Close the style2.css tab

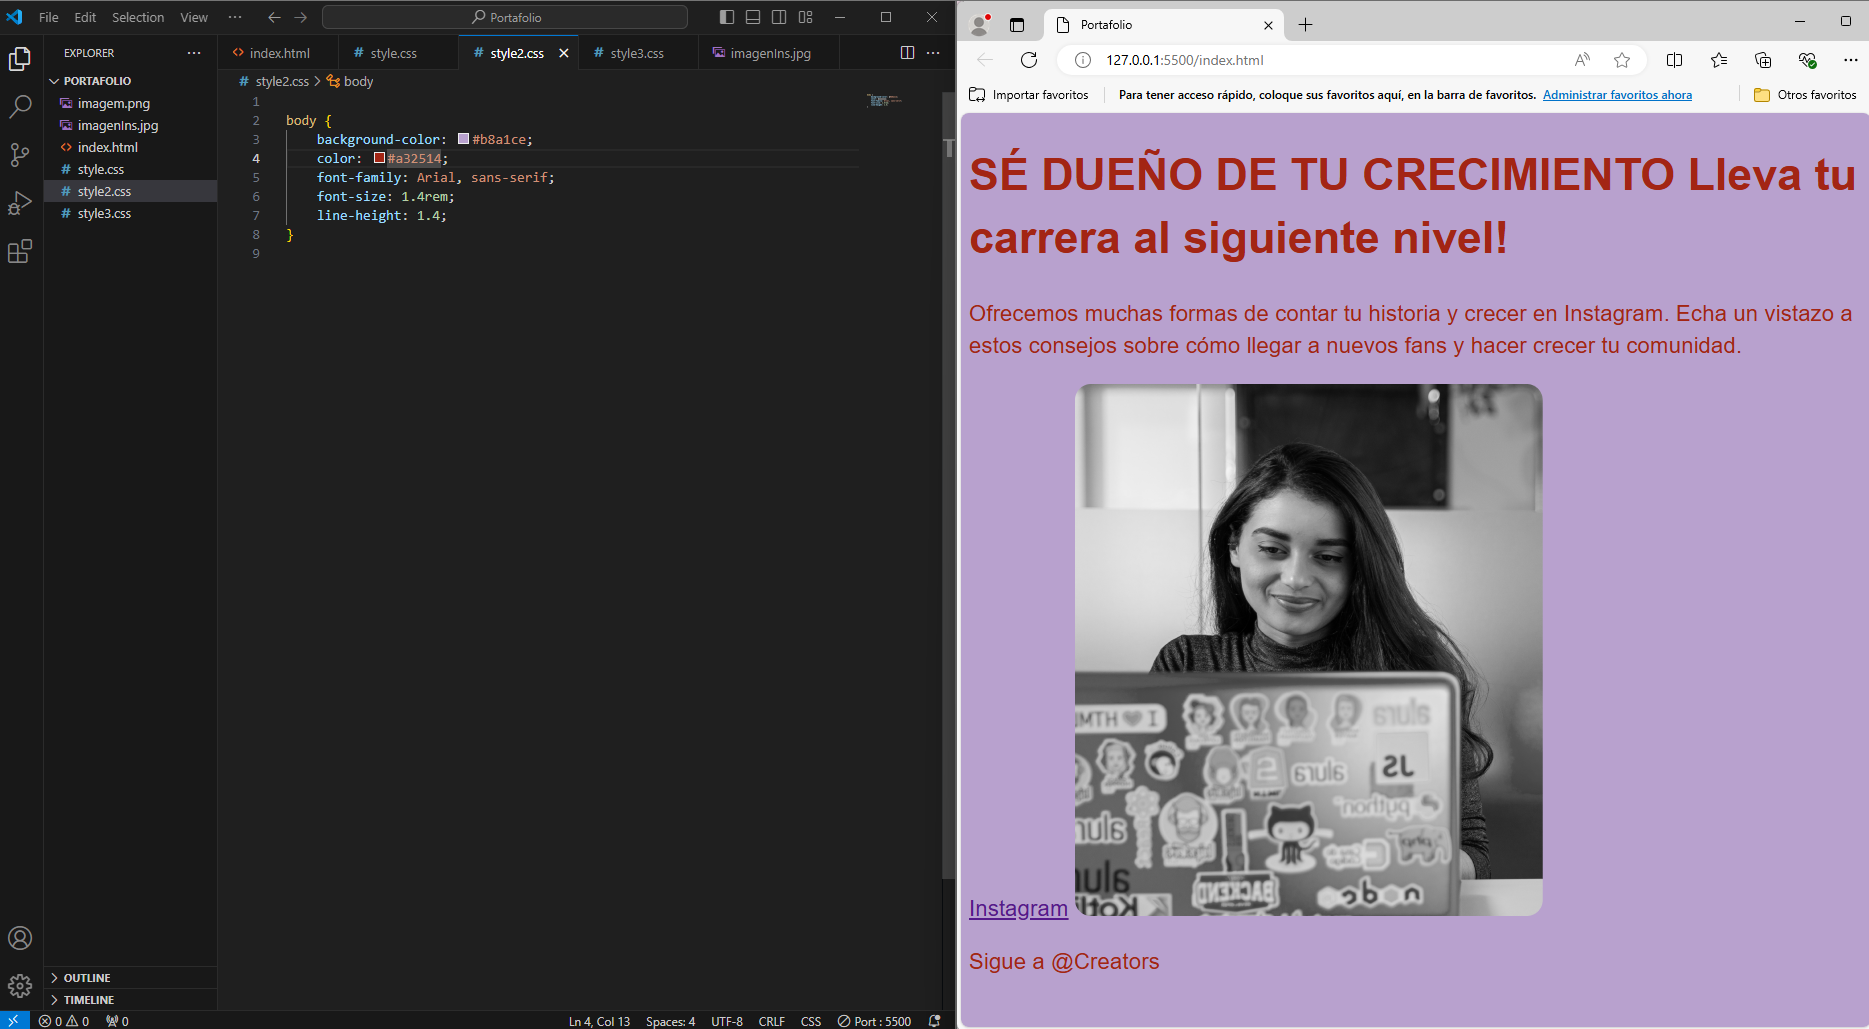(x=564, y=53)
